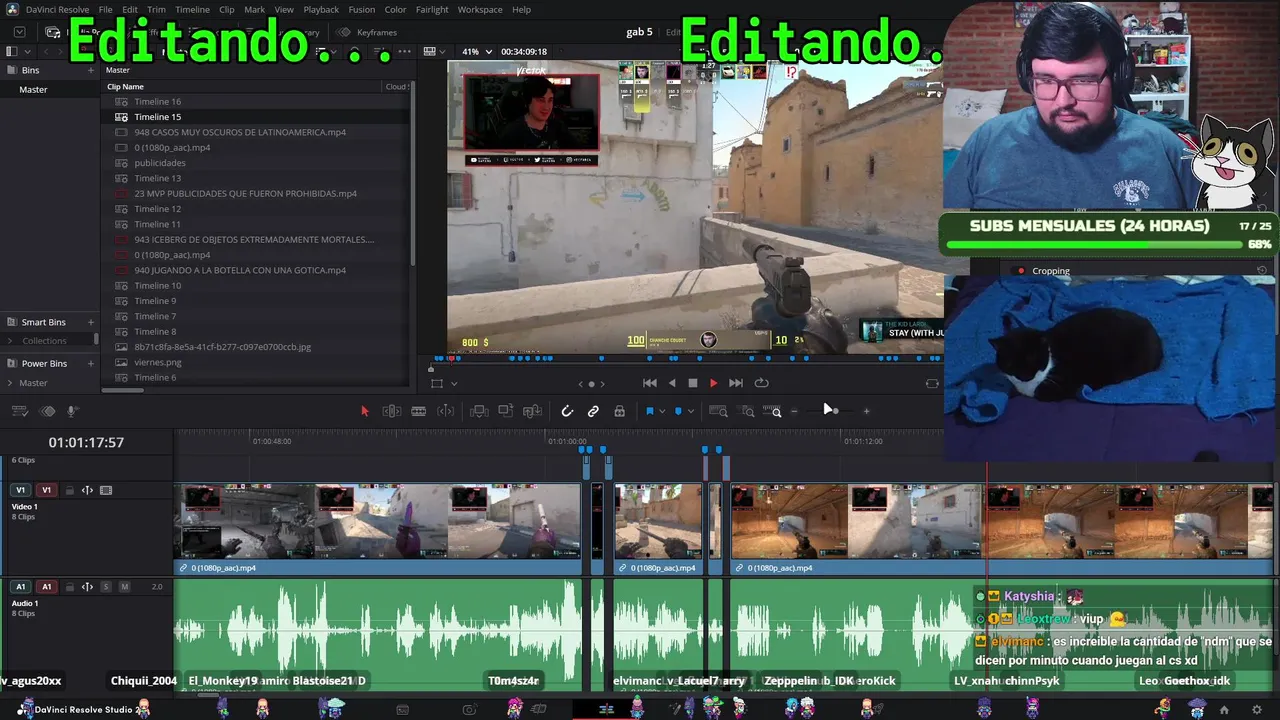Viewport: 1280px width, 720px height.
Task: Open the Fairlight menu
Action: [432, 9]
